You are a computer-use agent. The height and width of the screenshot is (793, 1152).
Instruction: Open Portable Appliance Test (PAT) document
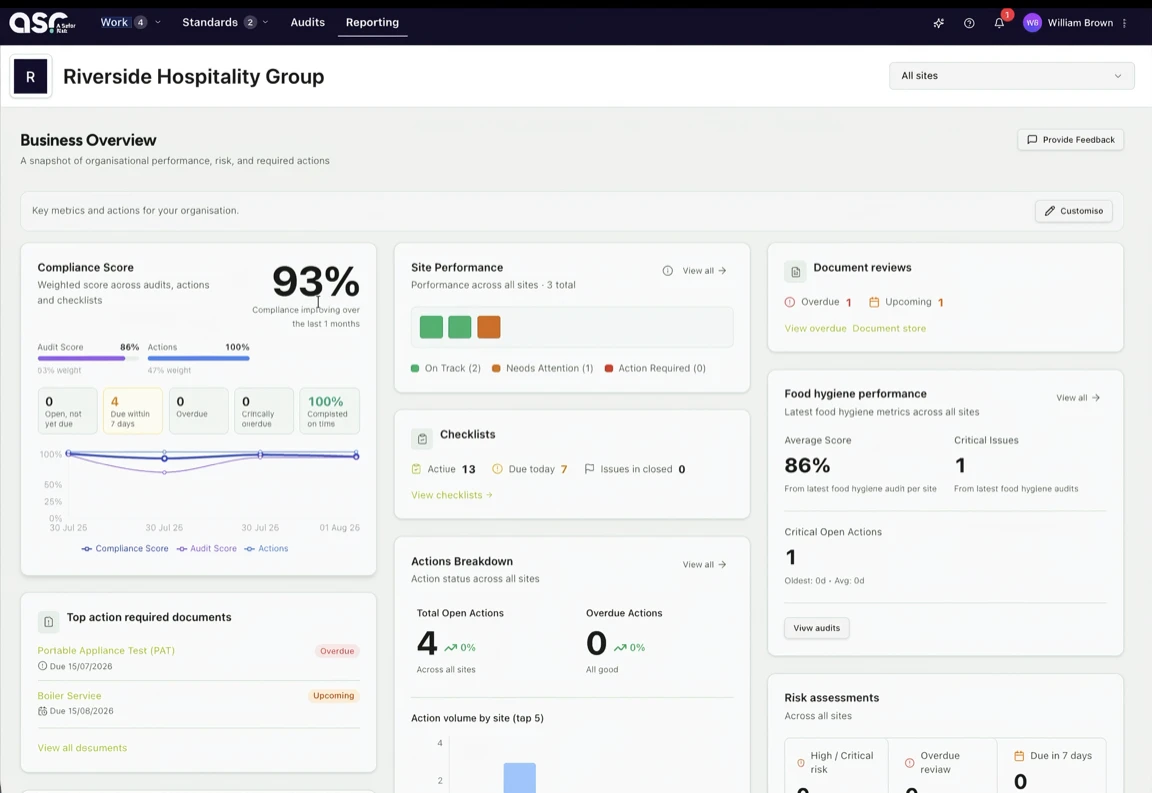pos(106,650)
